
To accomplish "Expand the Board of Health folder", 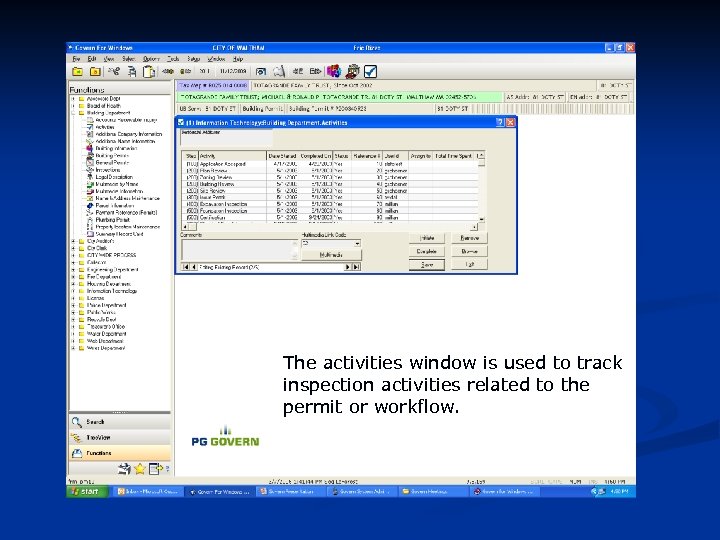I will [x=73, y=106].
